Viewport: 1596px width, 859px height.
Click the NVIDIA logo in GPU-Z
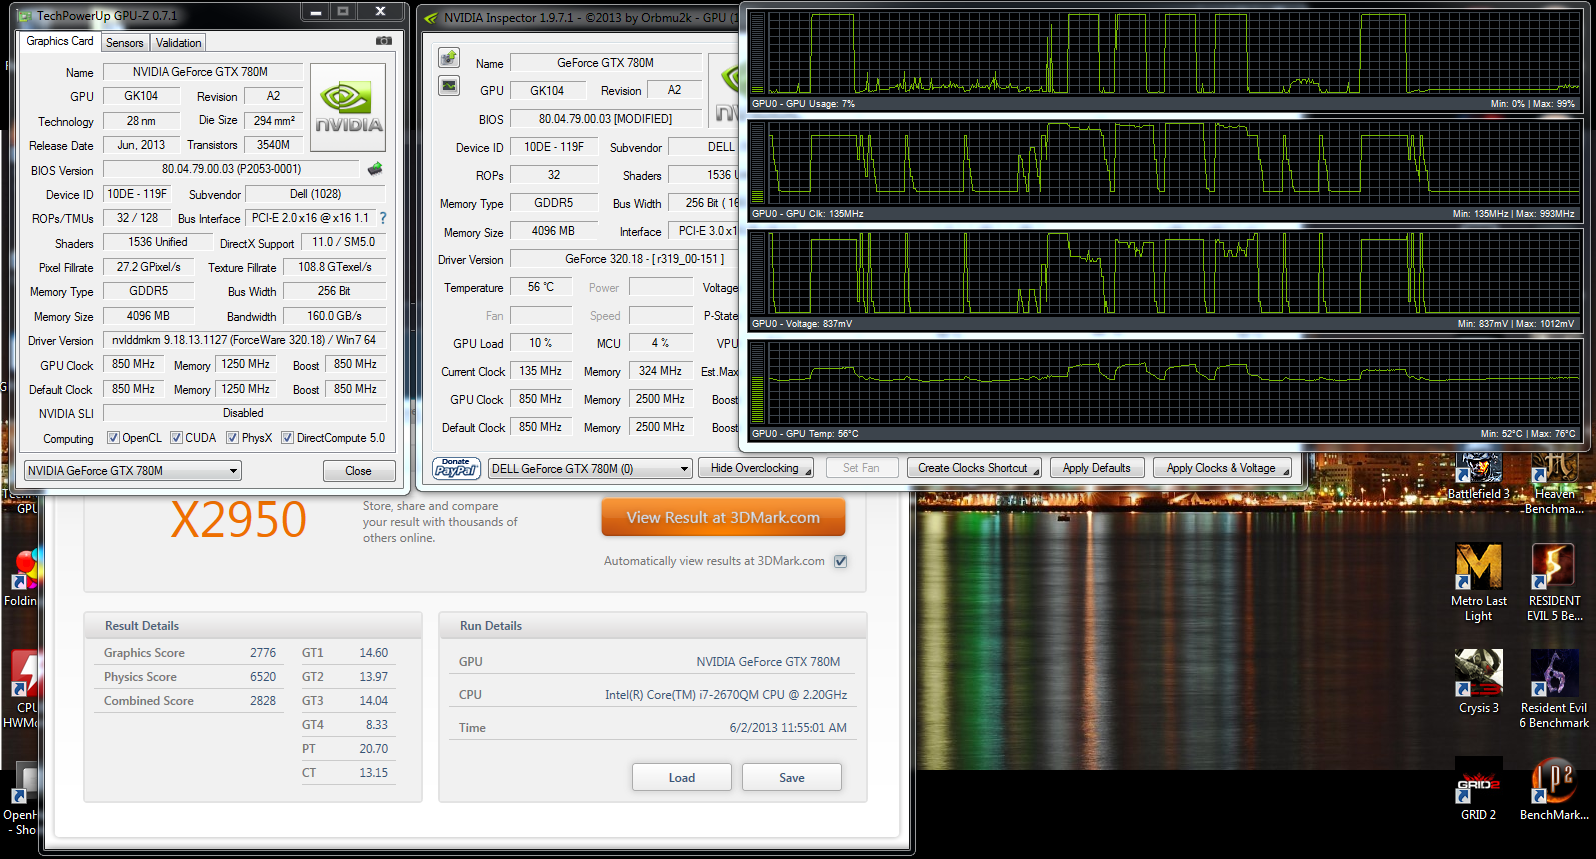click(x=348, y=108)
